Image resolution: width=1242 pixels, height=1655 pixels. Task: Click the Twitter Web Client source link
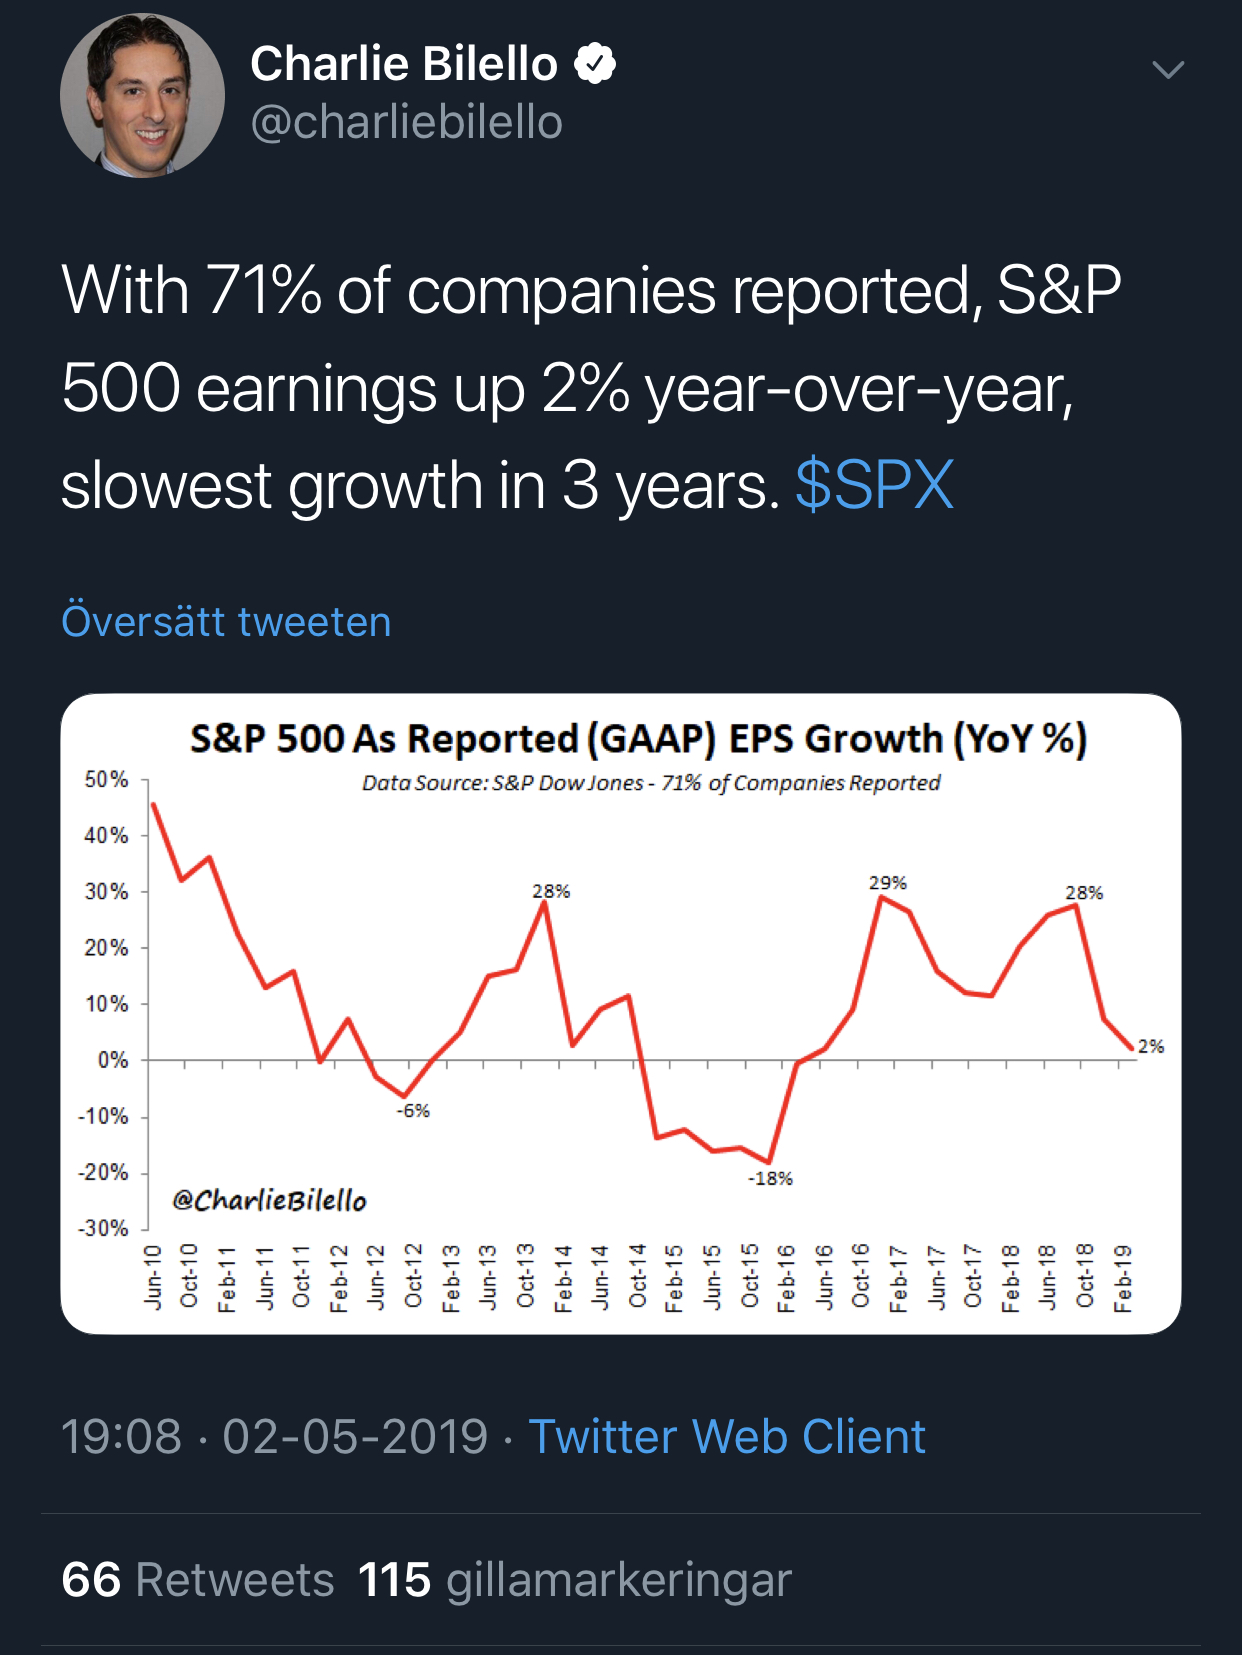click(727, 1437)
